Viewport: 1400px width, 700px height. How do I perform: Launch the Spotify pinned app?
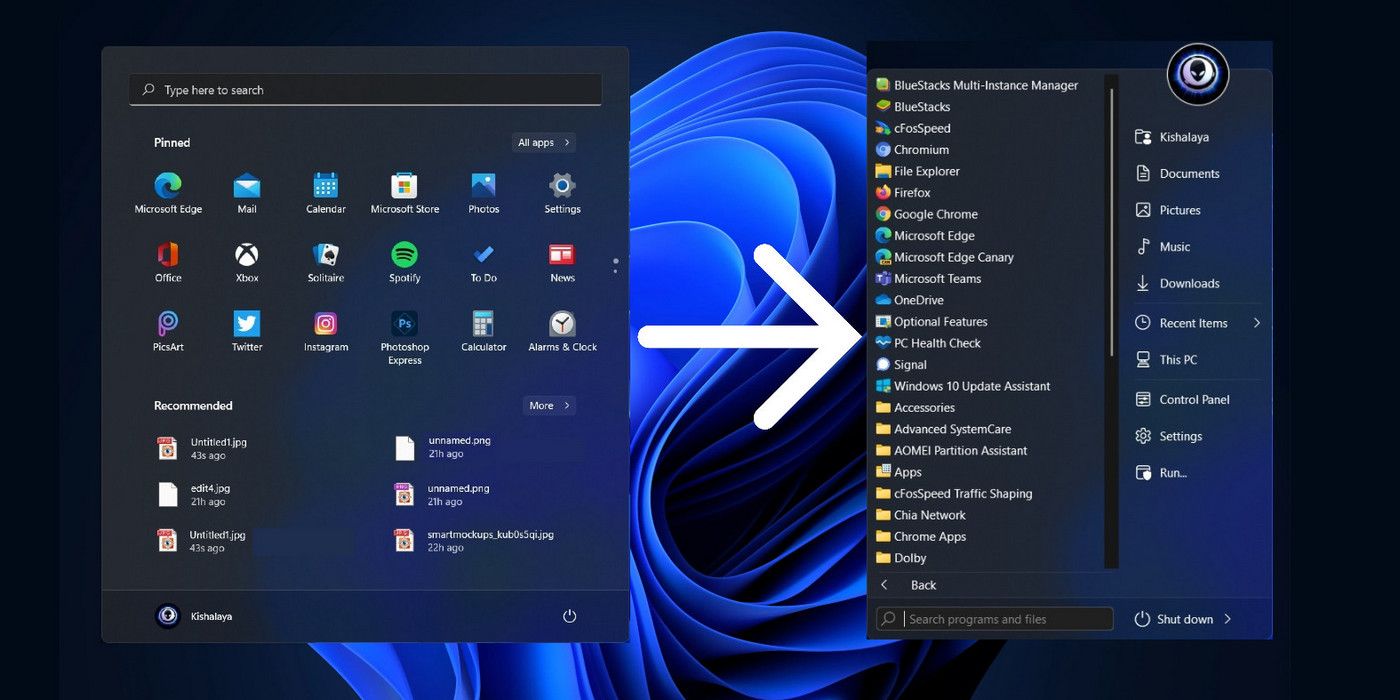[x=404, y=255]
